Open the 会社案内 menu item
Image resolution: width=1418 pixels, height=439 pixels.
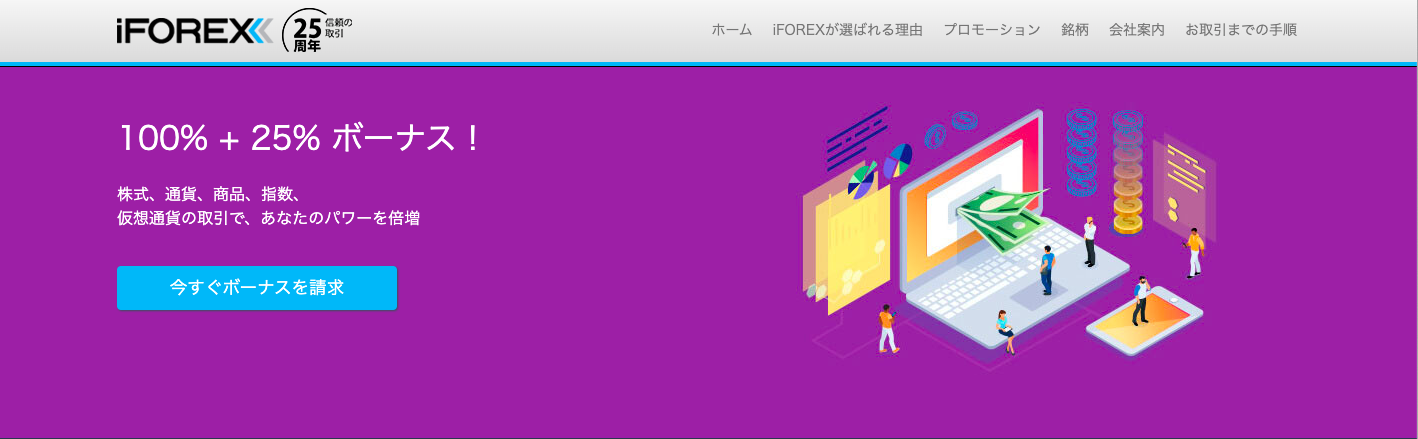[x=1136, y=30]
